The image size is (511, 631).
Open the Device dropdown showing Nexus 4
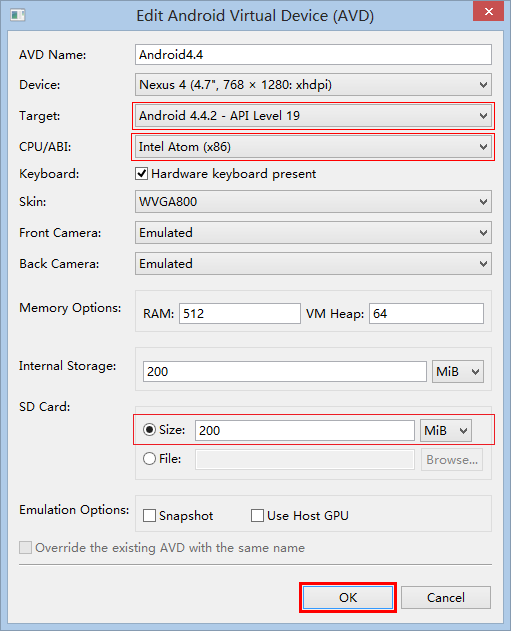(x=313, y=85)
